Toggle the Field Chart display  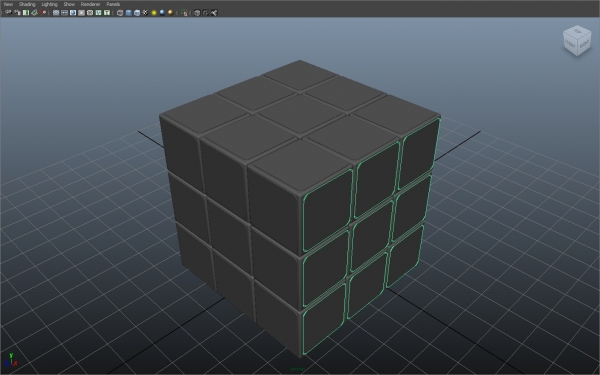[x=90, y=13]
